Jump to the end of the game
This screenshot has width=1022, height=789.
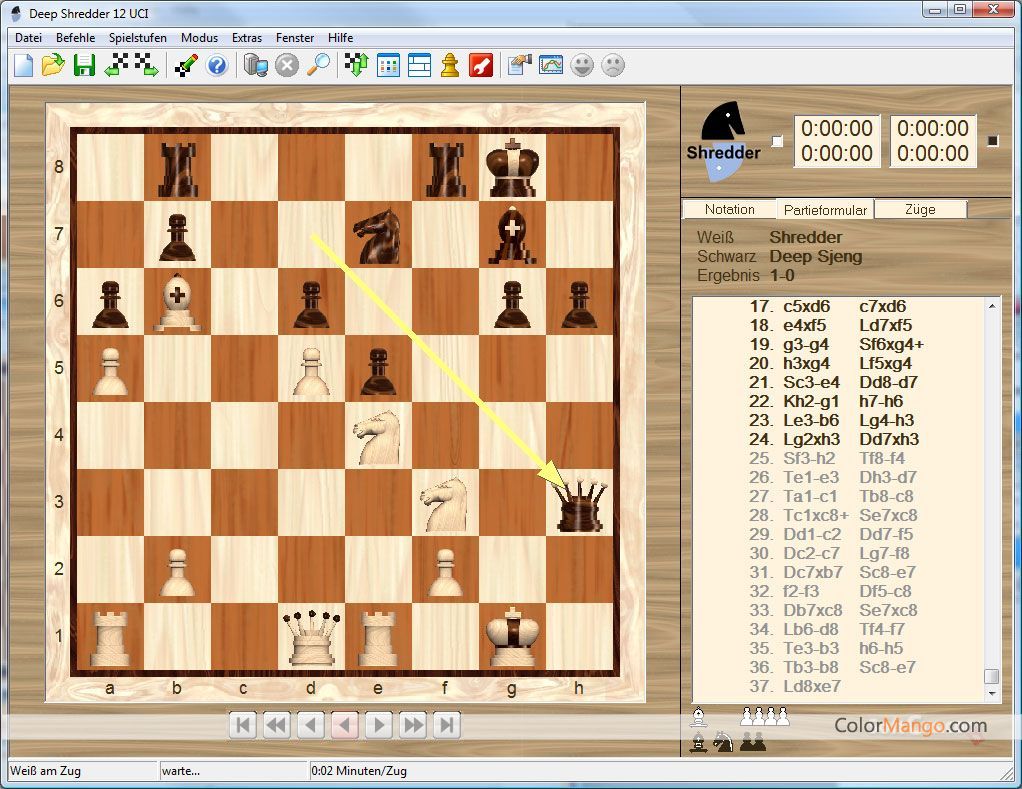click(447, 725)
